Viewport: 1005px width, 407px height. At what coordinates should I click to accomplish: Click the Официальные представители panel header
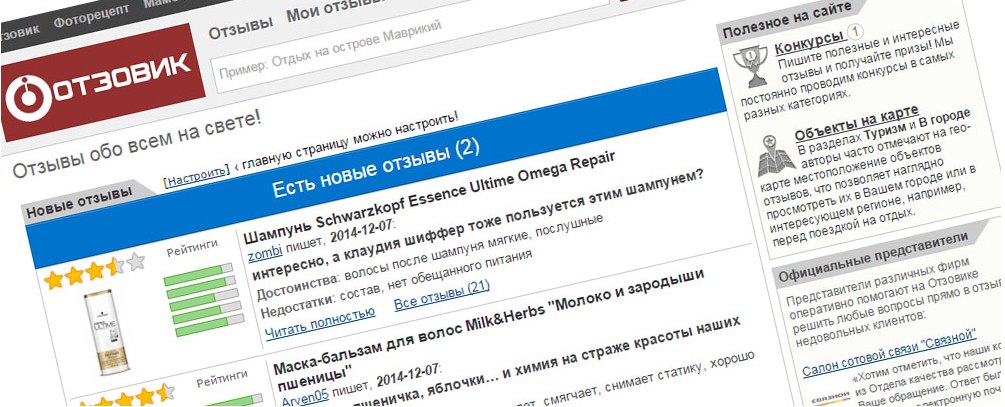[x=874, y=257]
